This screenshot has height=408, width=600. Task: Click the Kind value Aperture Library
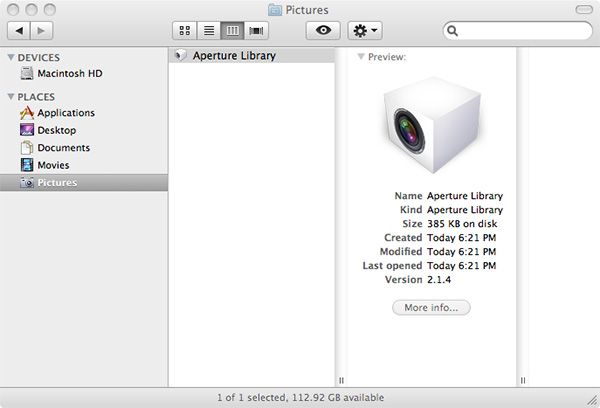465,210
